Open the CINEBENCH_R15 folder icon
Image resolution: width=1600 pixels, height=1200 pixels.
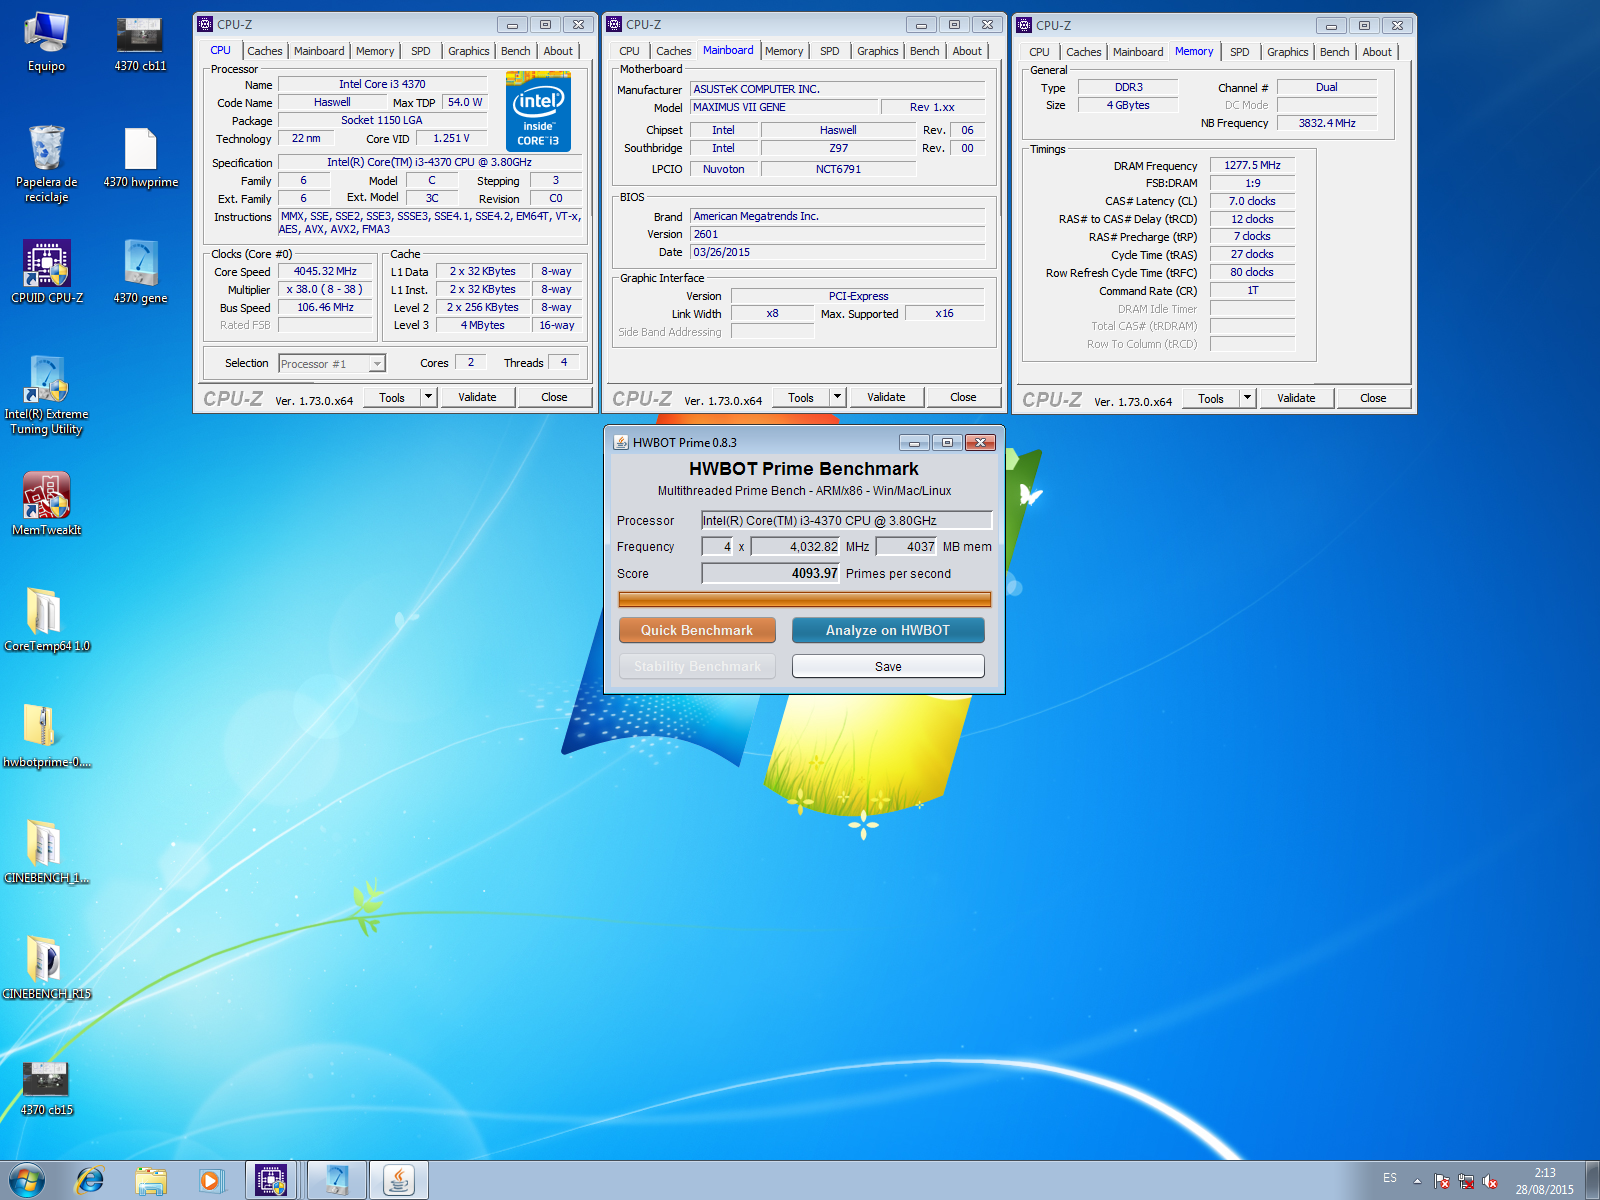[x=46, y=968]
